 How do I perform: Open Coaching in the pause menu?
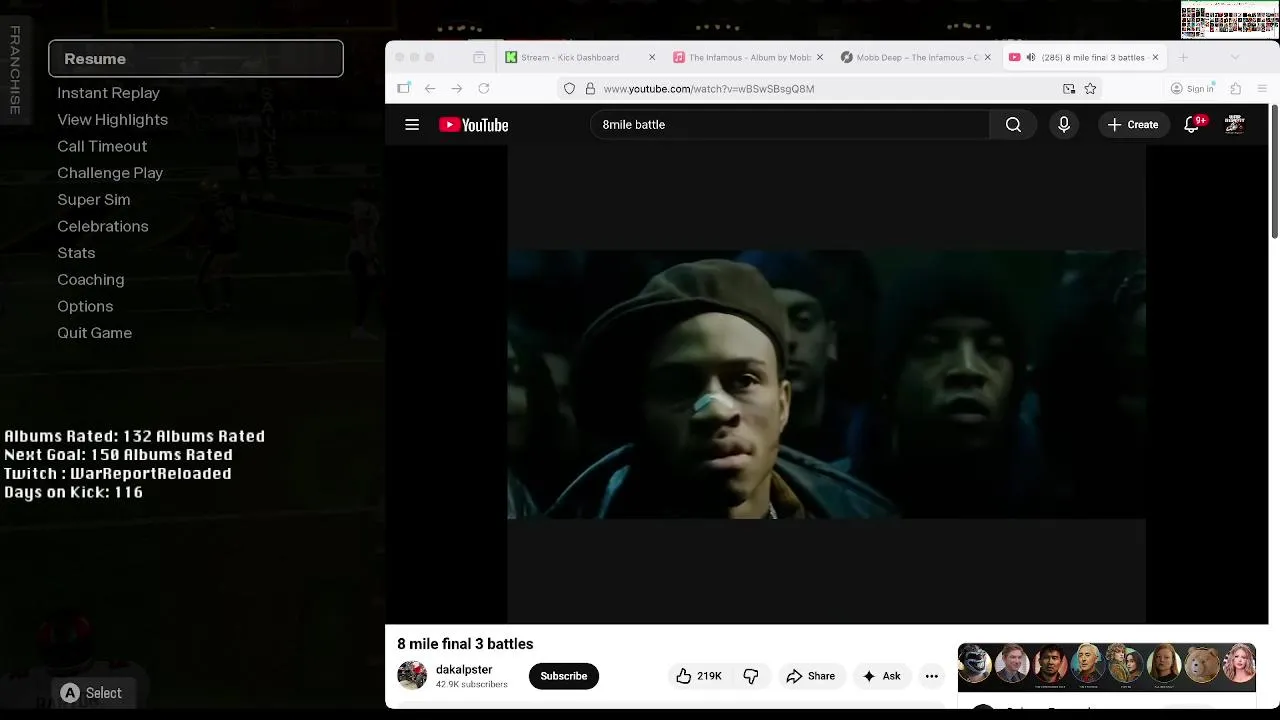click(91, 280)
